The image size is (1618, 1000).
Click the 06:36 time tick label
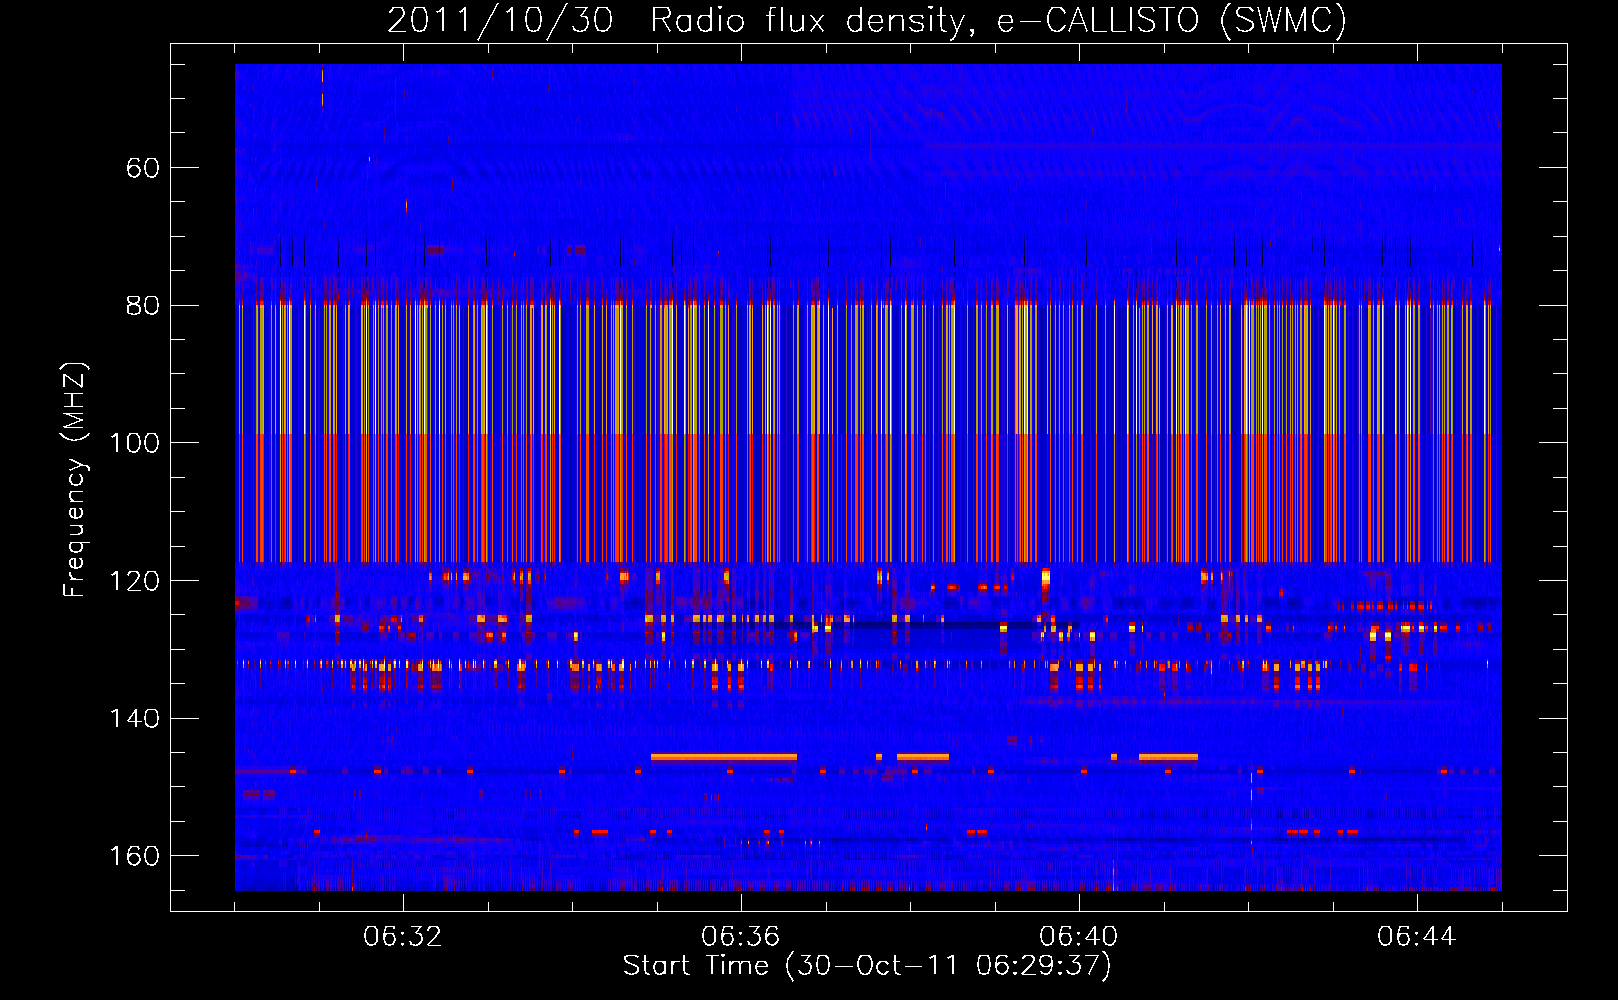click(x=741, y=937)
